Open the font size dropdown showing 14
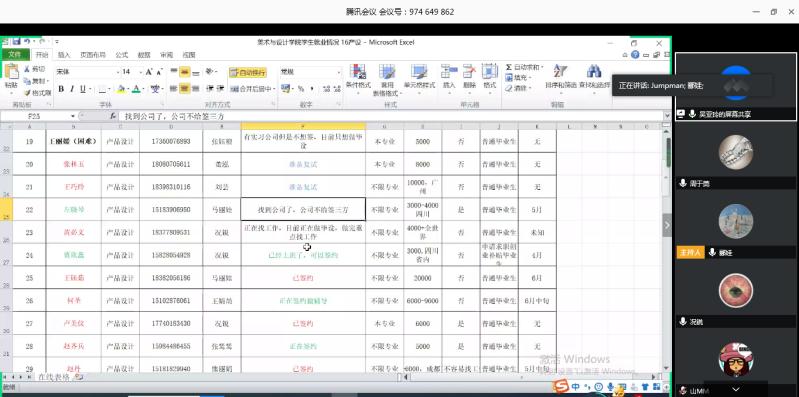The height and width of the screenshot is (397, 799). 140,72
